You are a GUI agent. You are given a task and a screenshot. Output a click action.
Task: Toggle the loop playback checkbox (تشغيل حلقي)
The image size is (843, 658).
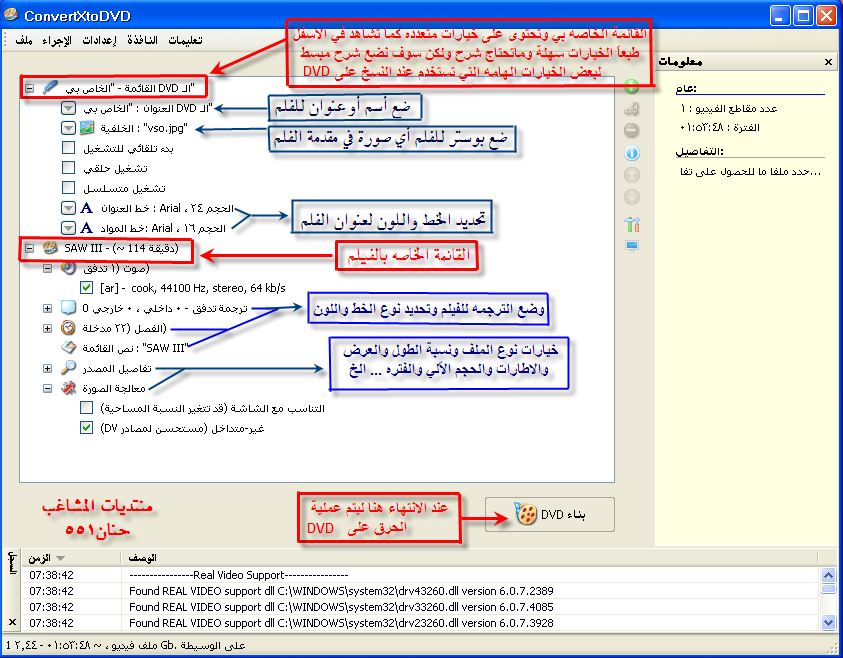point(68,167)
